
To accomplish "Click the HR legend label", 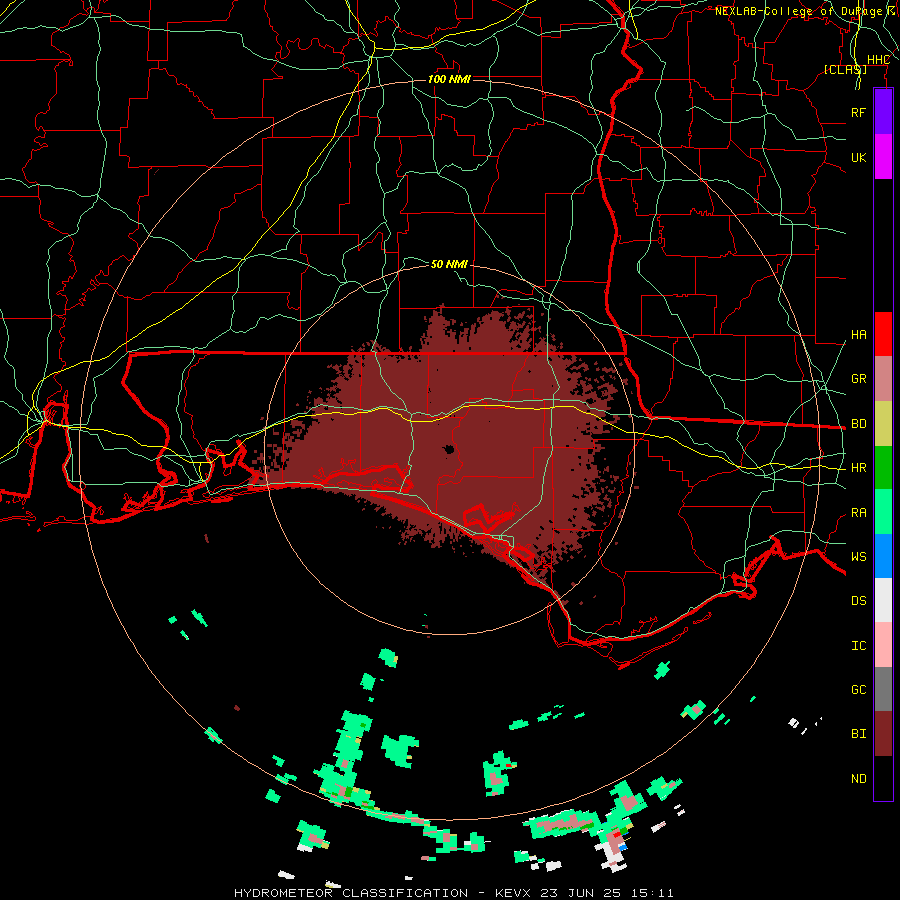I will (858, 468).
